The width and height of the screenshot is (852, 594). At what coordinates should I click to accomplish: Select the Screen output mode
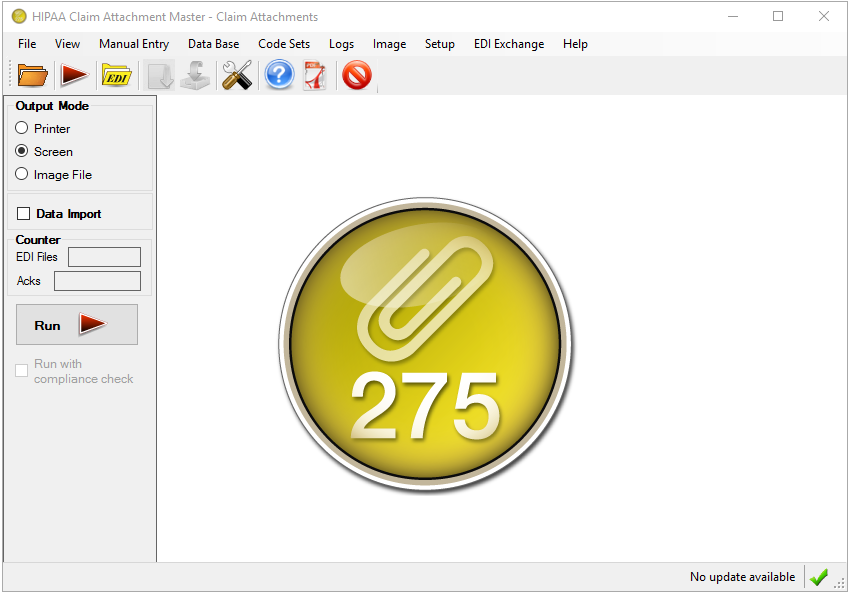pos(22,151)
